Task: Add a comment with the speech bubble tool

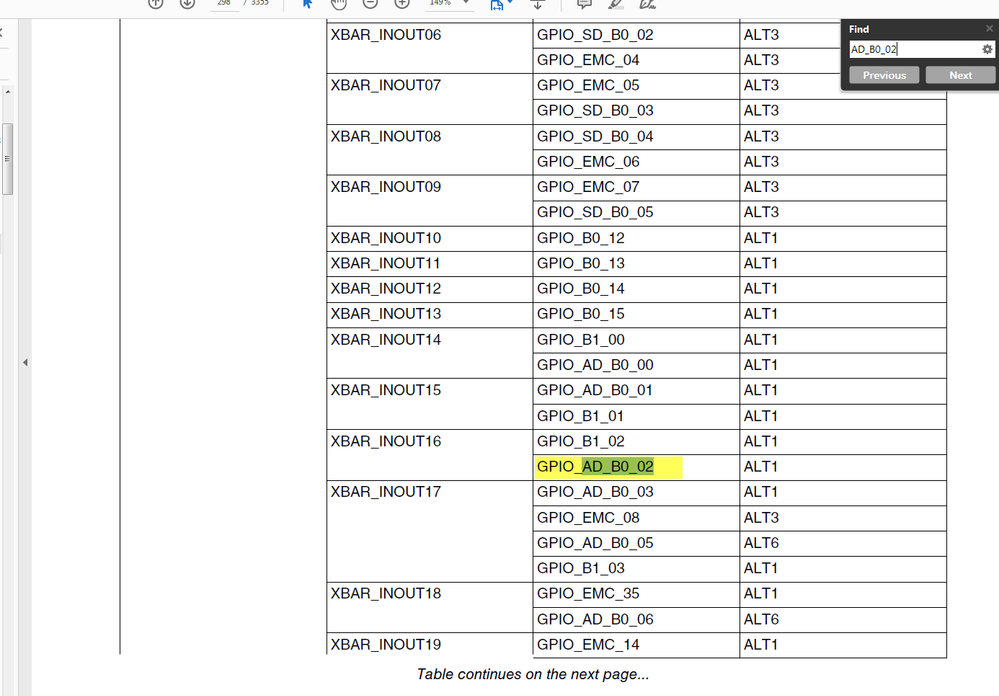Action: pos(584,4)
